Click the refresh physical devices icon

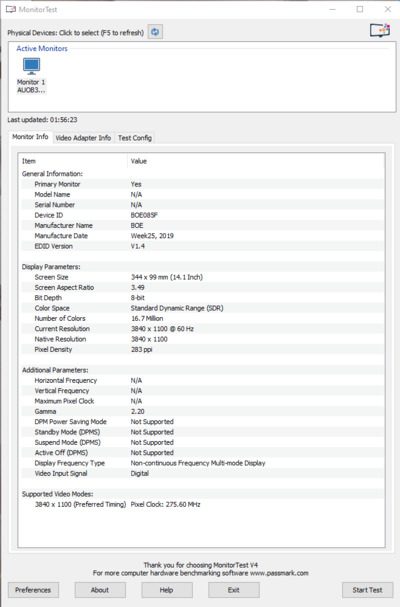pos(155,32)
